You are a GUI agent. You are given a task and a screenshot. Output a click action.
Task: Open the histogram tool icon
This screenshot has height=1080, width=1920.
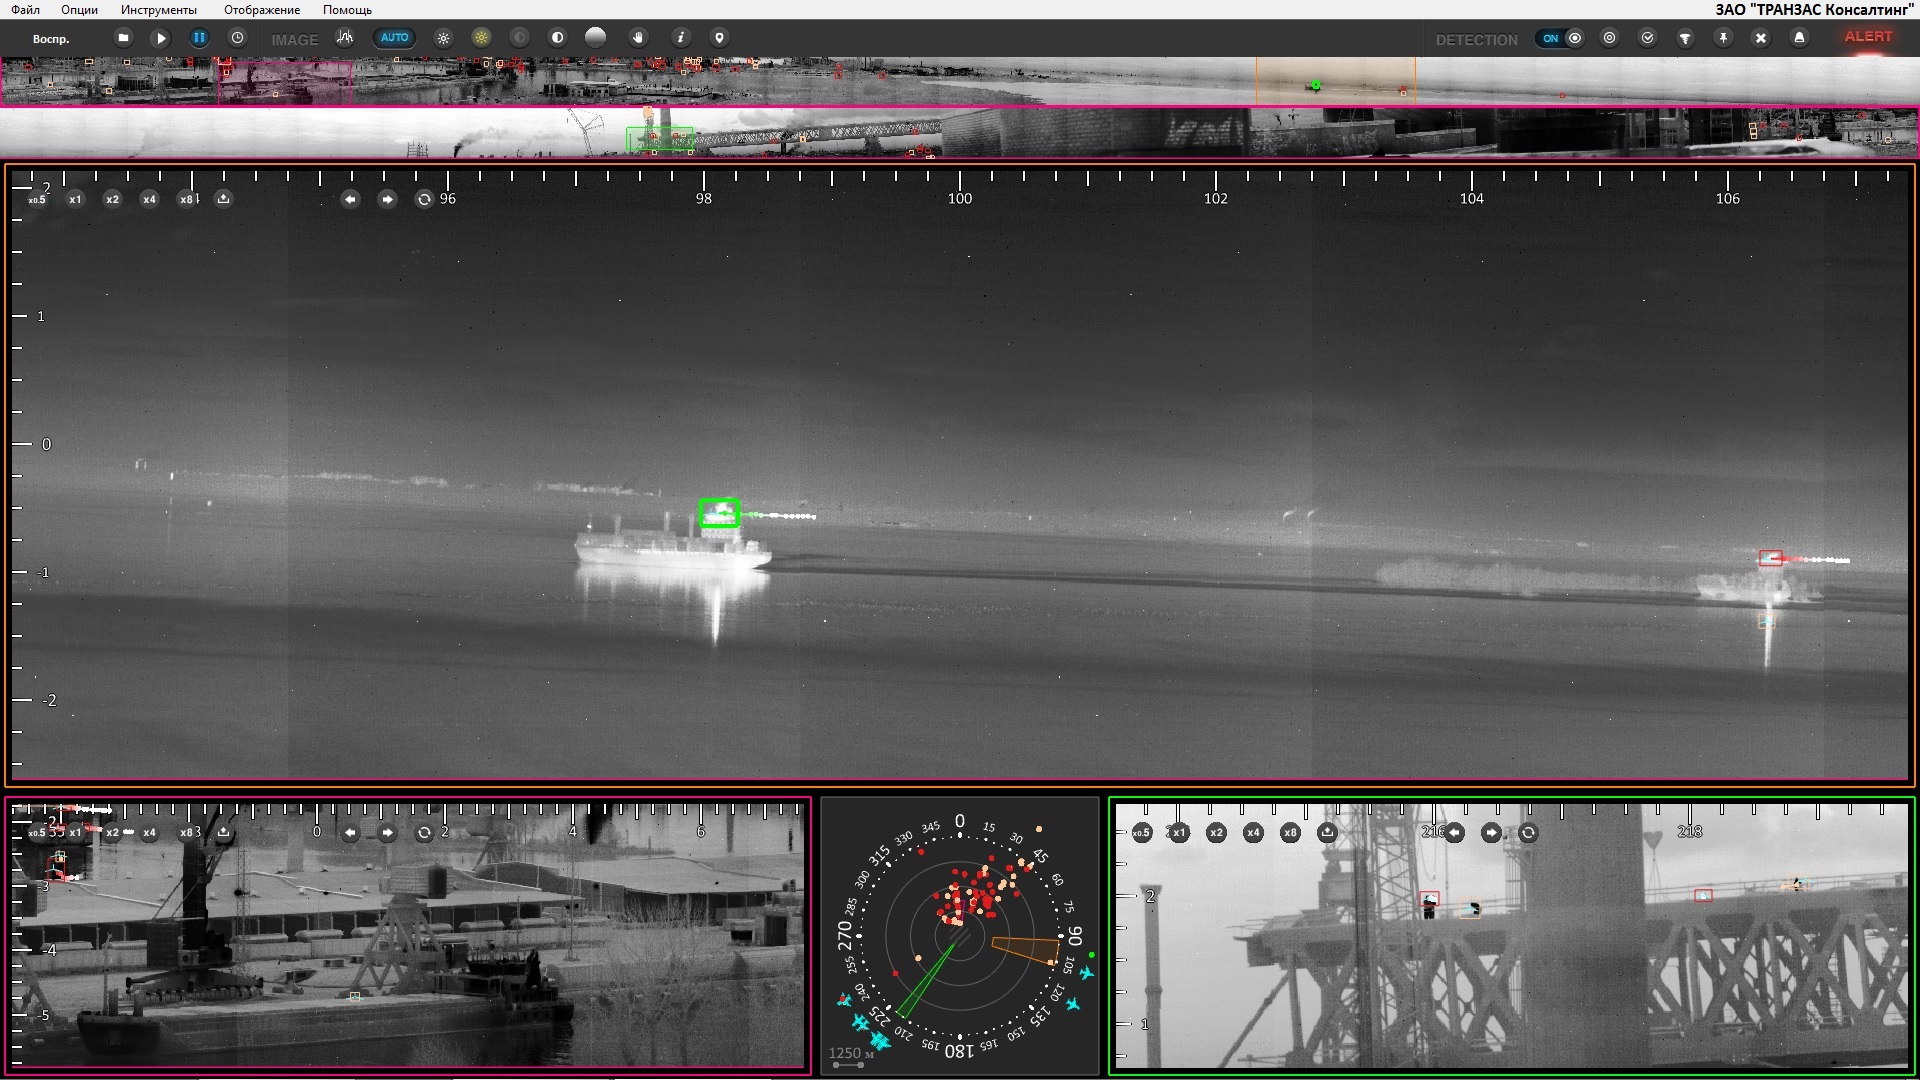pyautogui.click(x=345, y=38)
